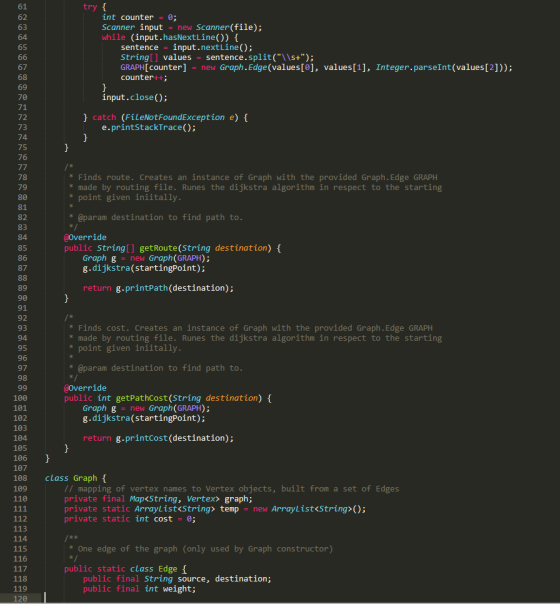The width and height of the screenshot is (560, 604).
Task: Click '@Override' annotation on line 99
Action: tap(85, 388)
